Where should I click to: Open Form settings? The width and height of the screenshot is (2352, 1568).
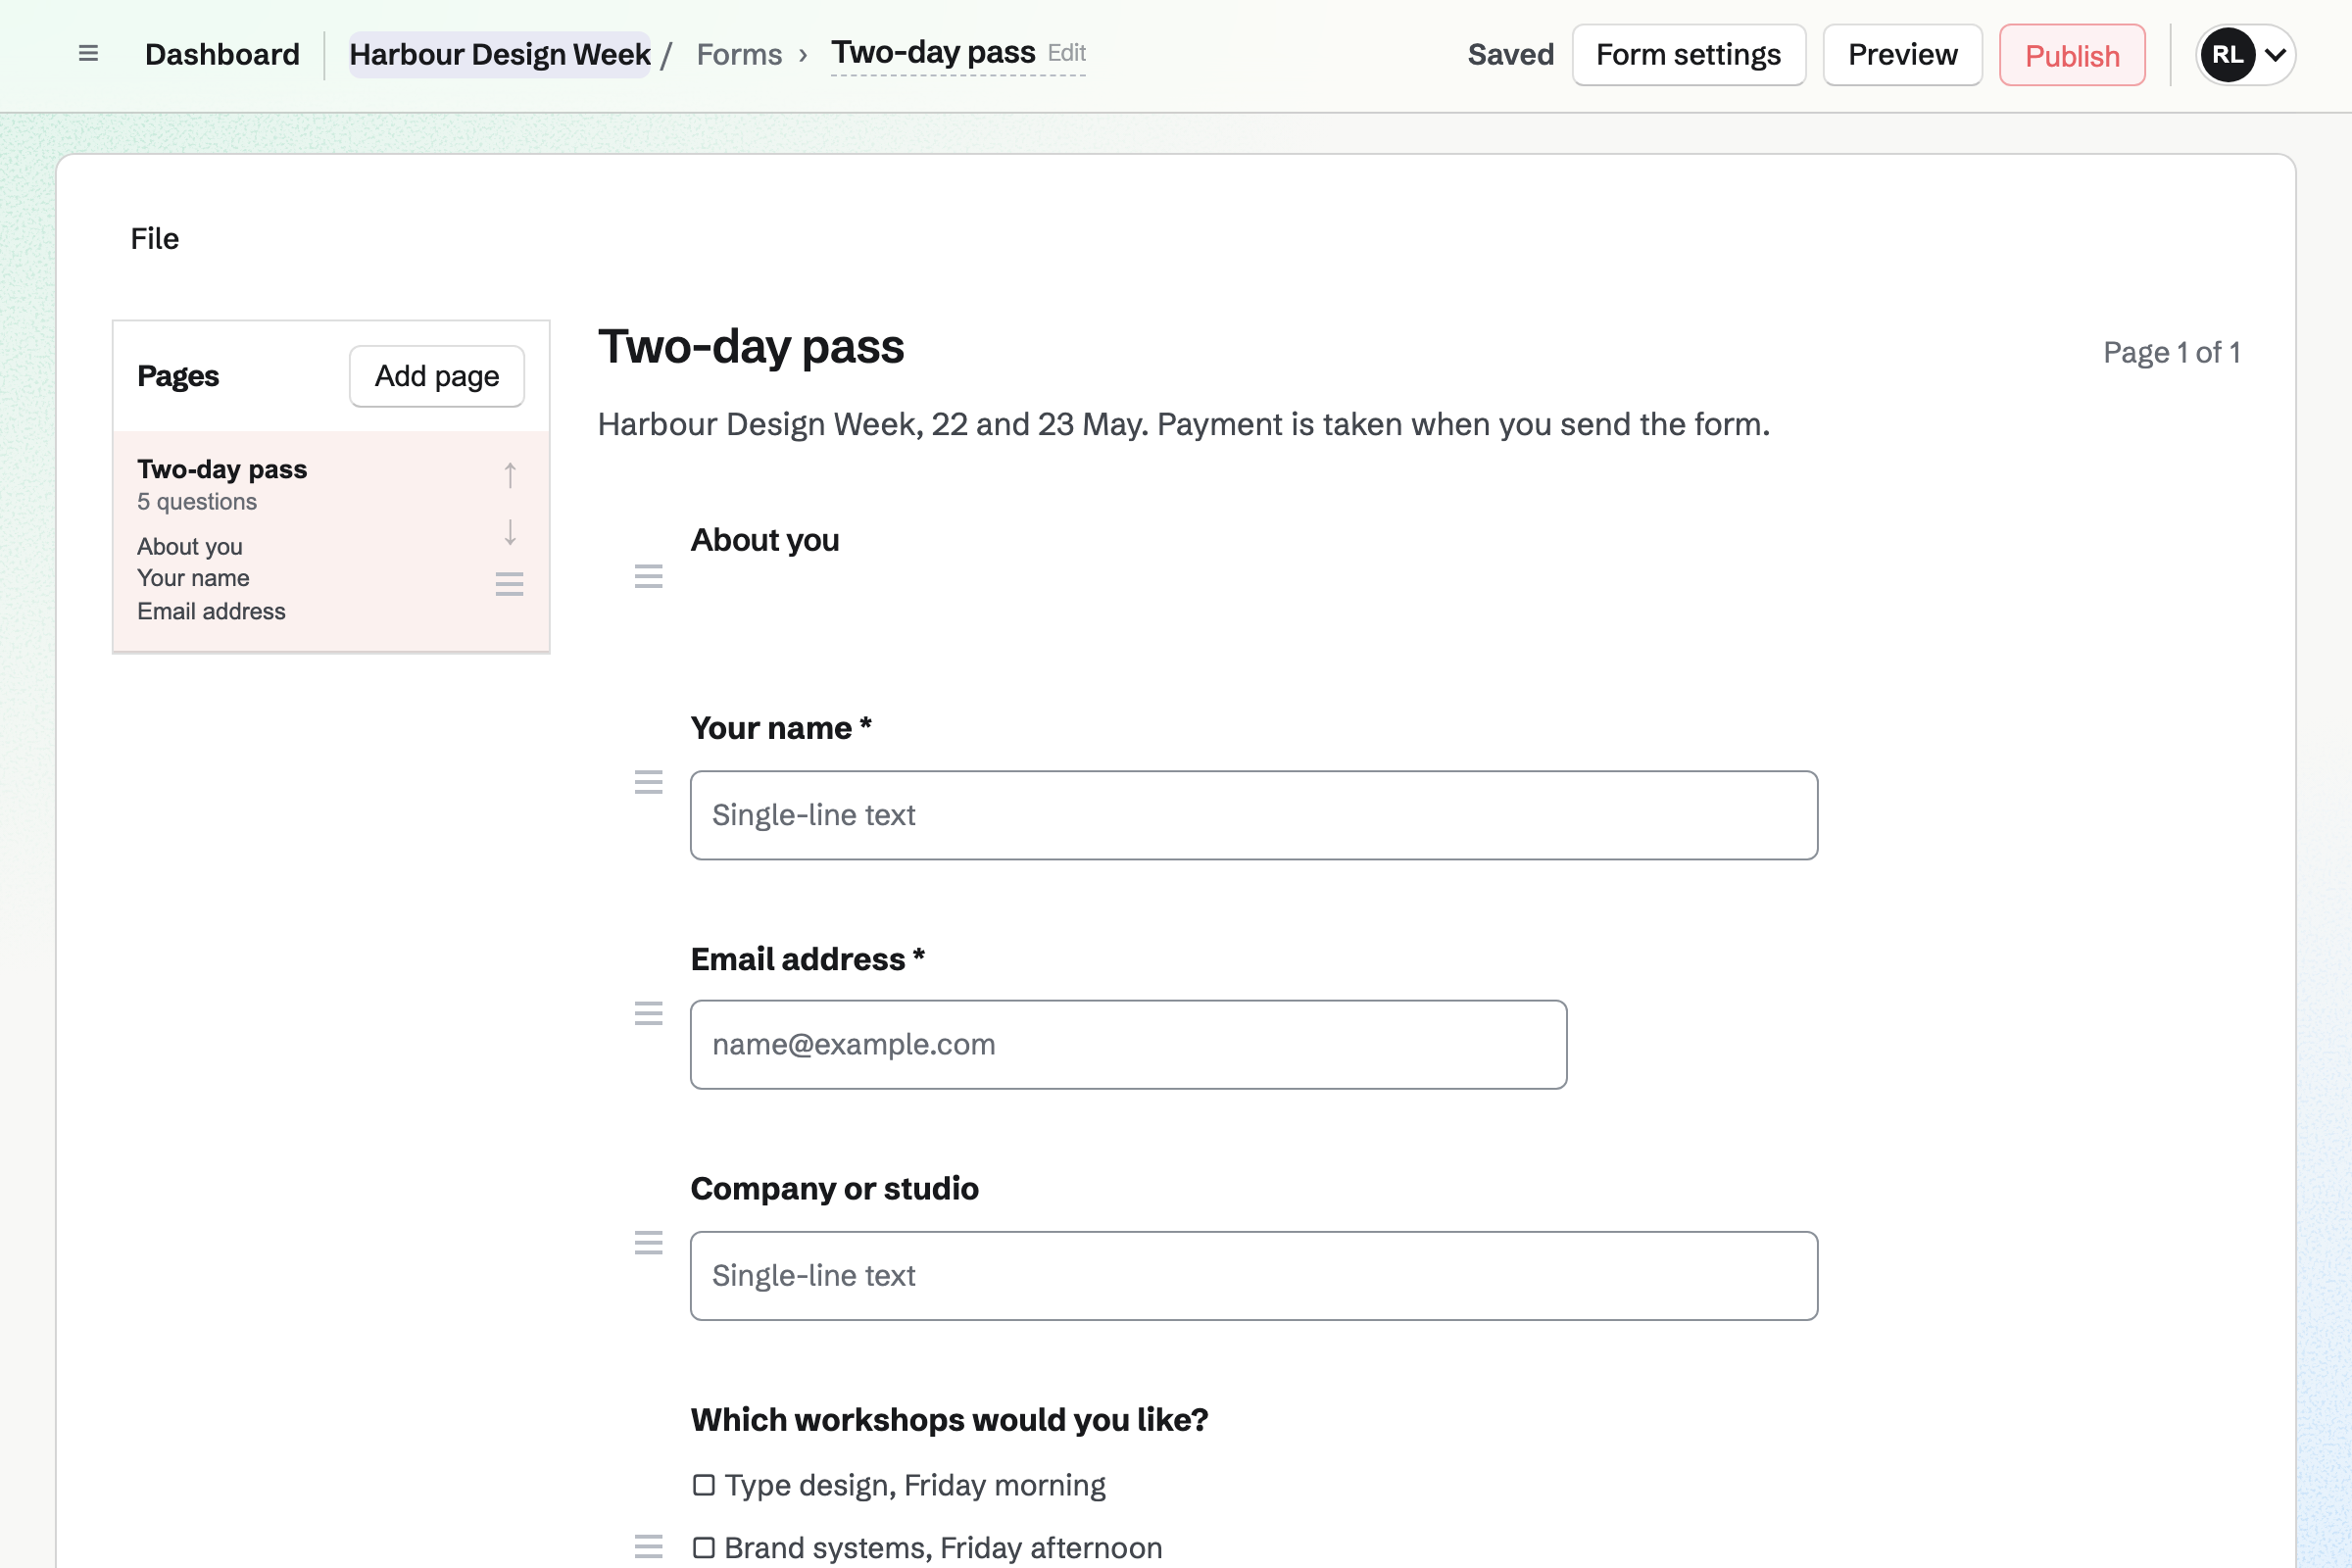(x=1689, y=55)
